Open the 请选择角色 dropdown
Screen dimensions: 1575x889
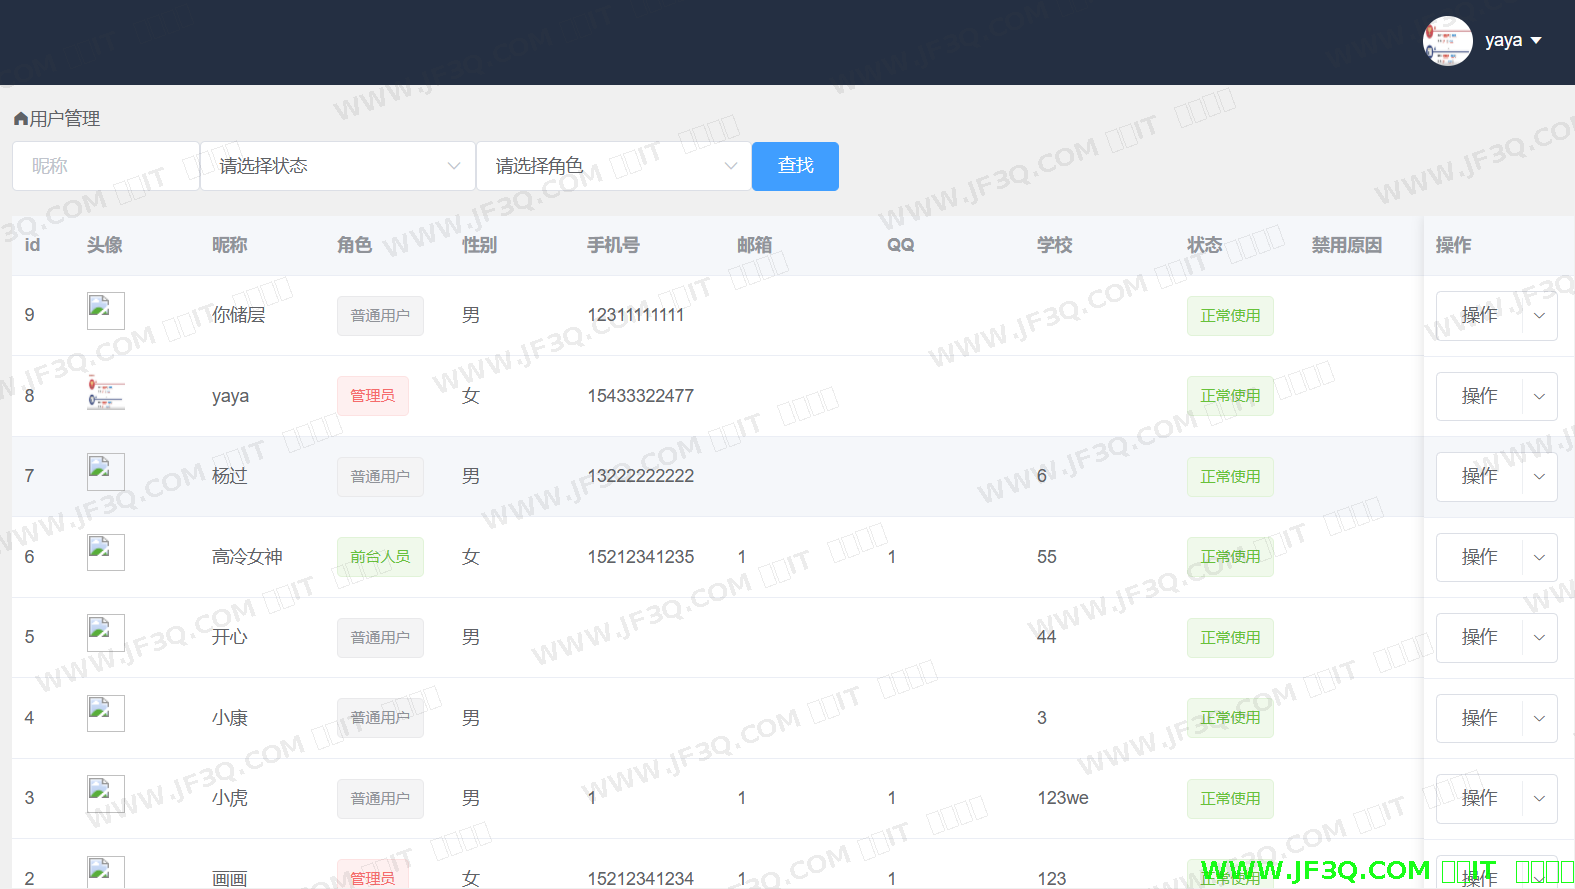[614, 166]
